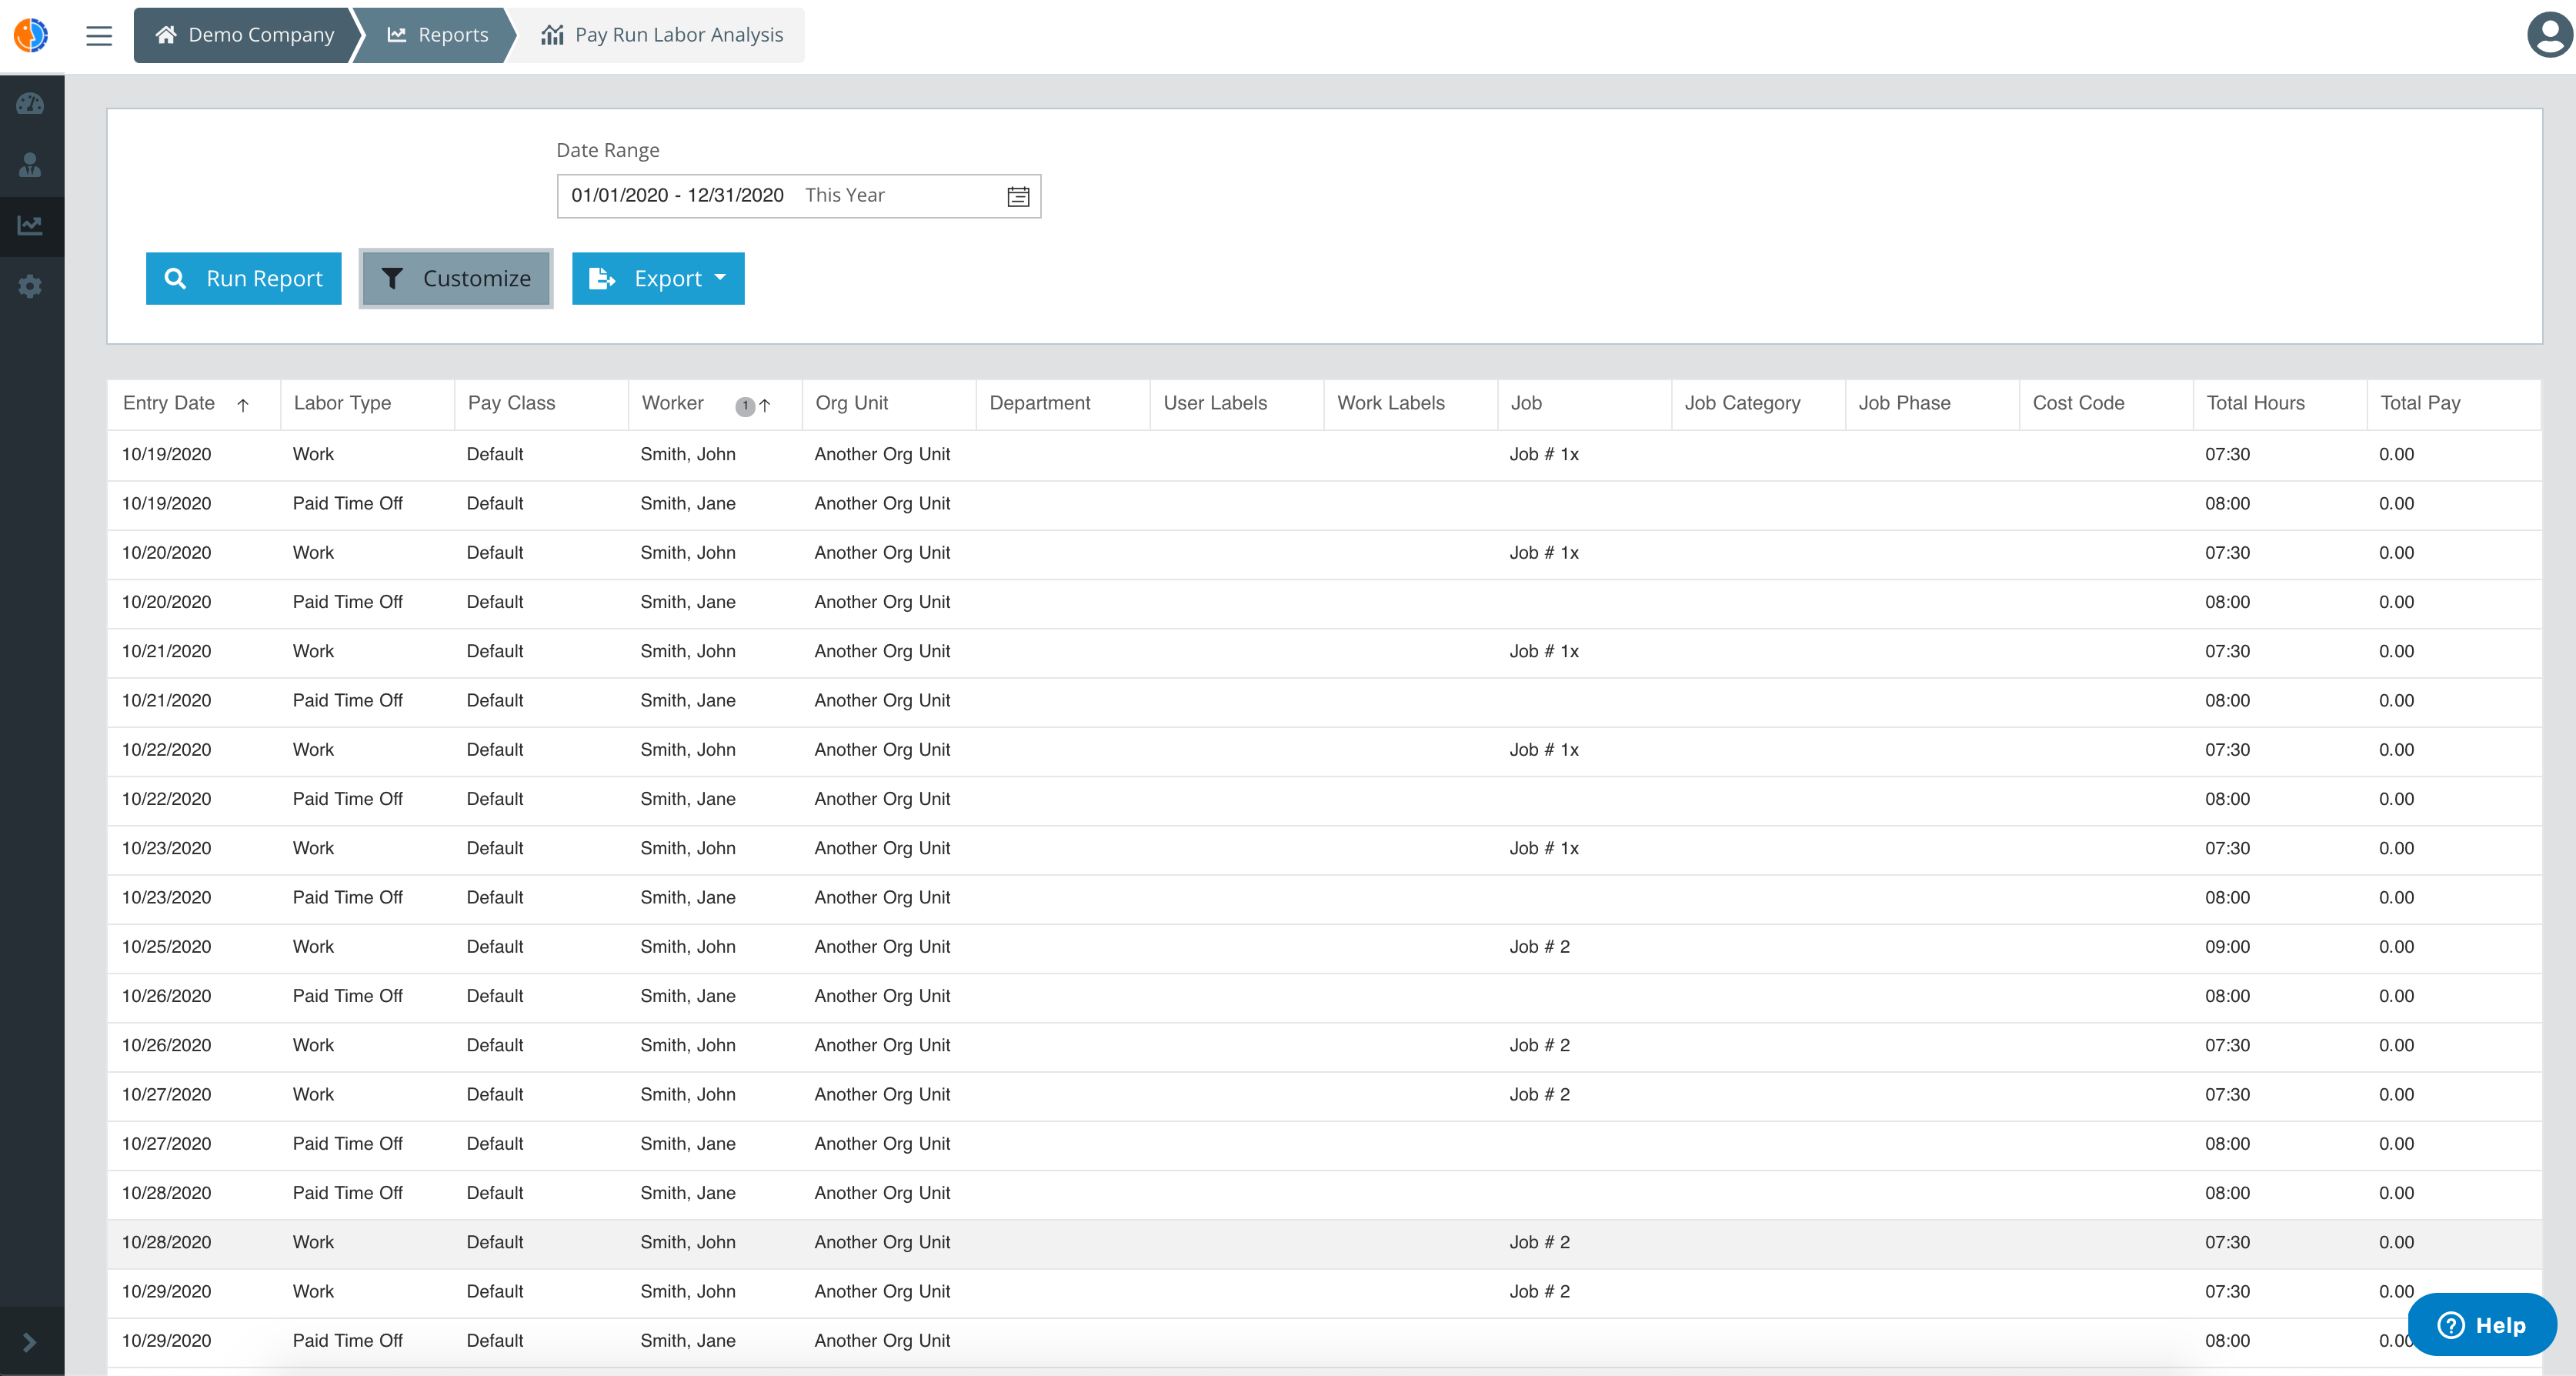
Task: Click the Date Range input field
Action: pos(798,196)
